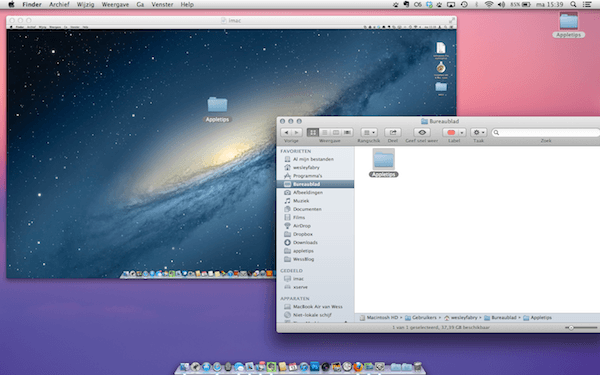This screenshot has height=375, width=600.
Task: Open the Finder menu
Action: point(32,5)
